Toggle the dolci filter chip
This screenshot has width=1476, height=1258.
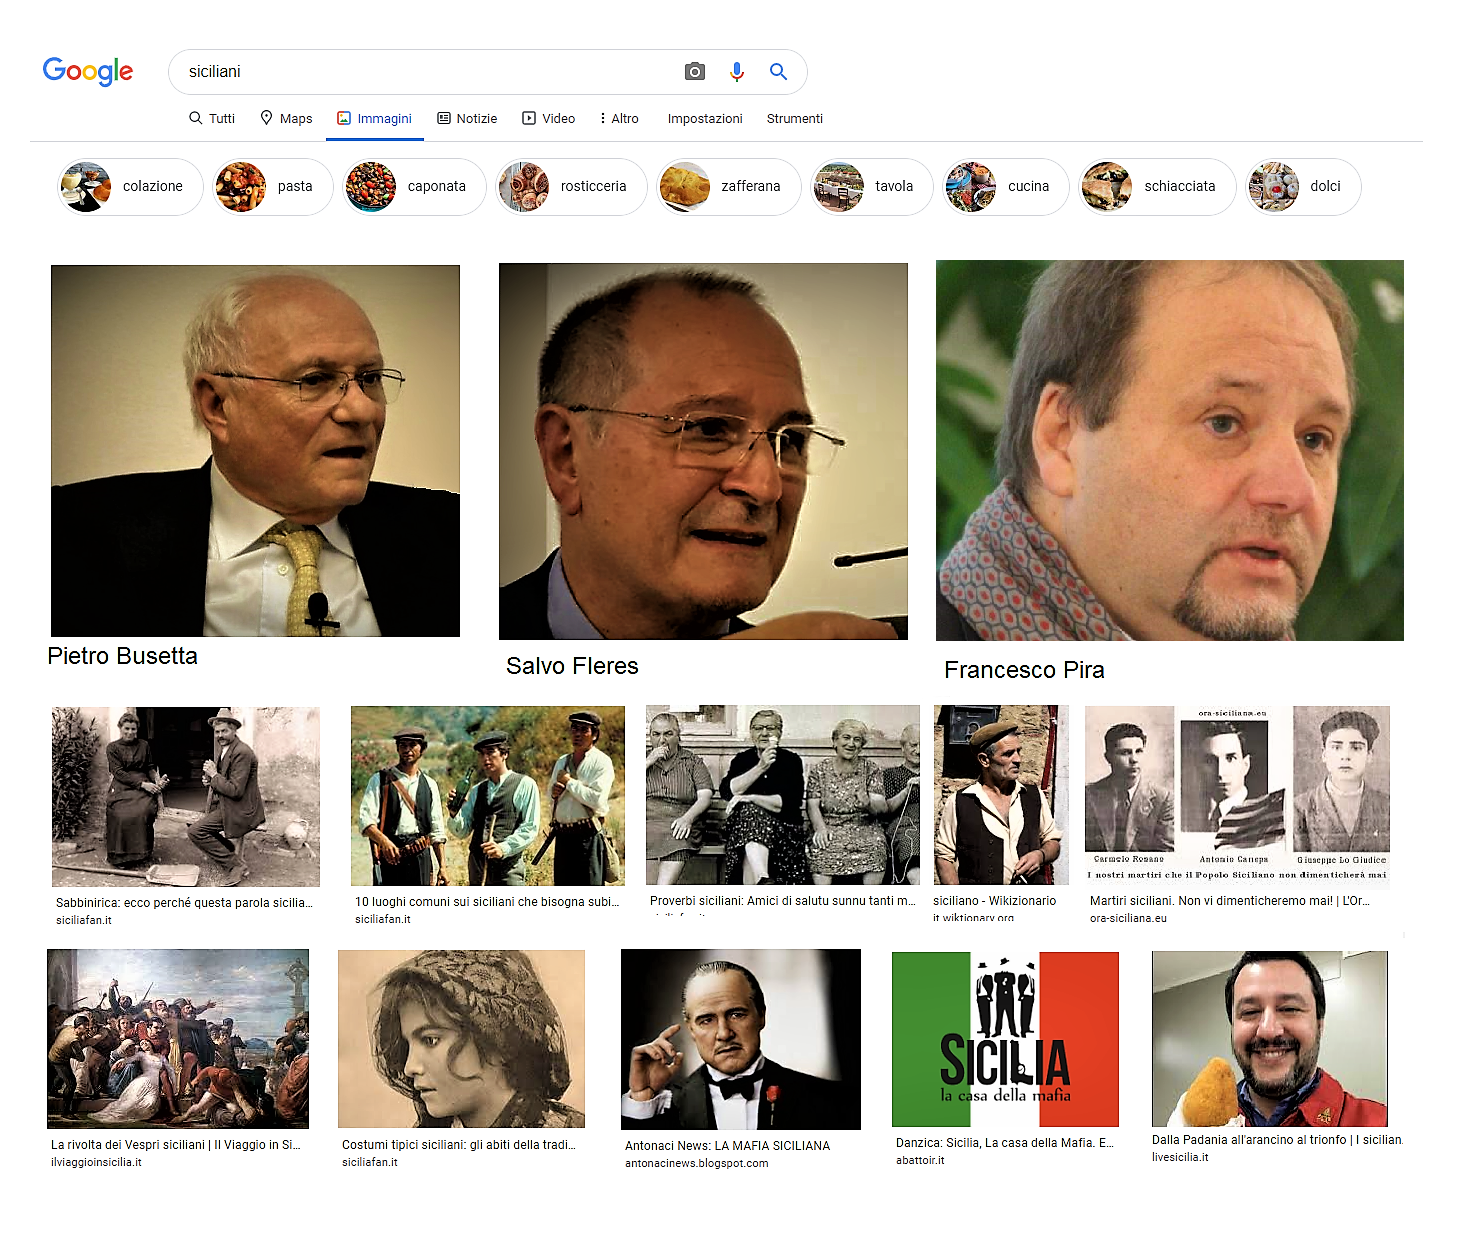tap(1302, 186)
